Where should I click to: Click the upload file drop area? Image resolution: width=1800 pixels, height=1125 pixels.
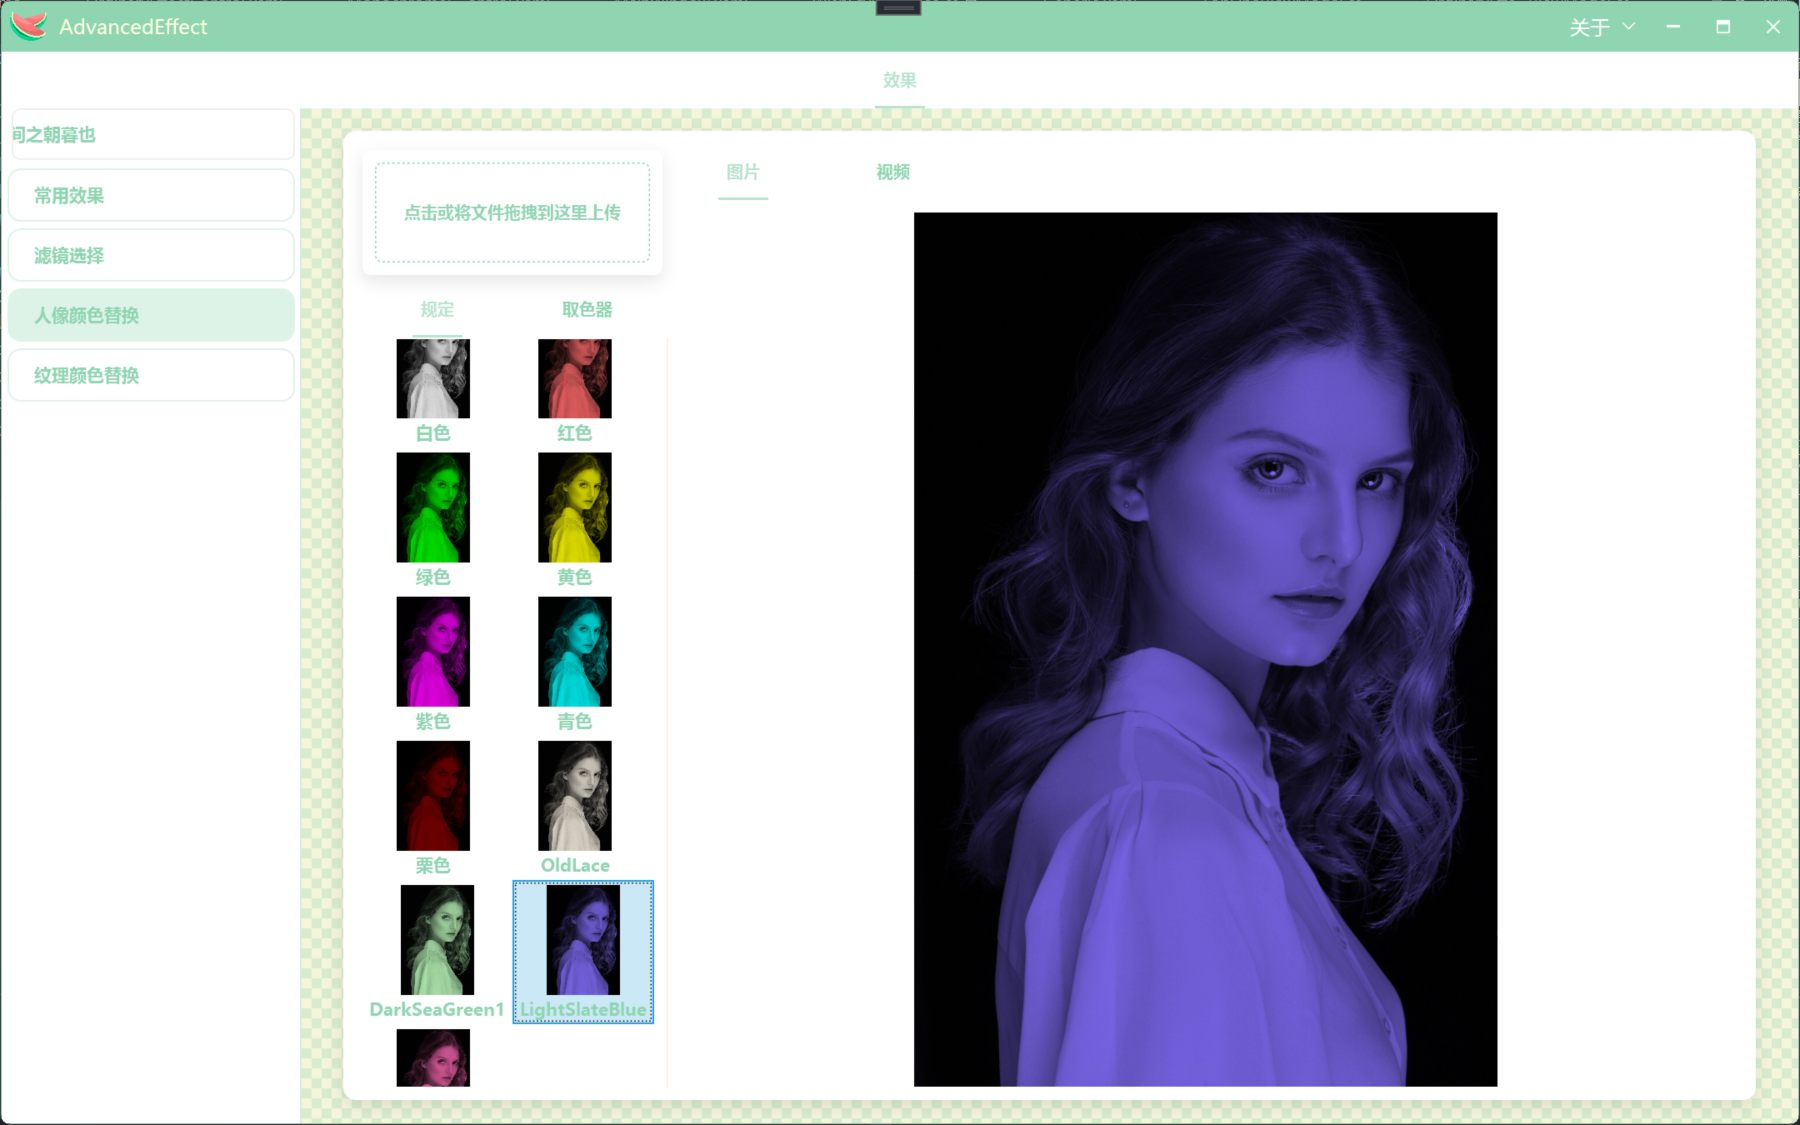coord(512,212)
